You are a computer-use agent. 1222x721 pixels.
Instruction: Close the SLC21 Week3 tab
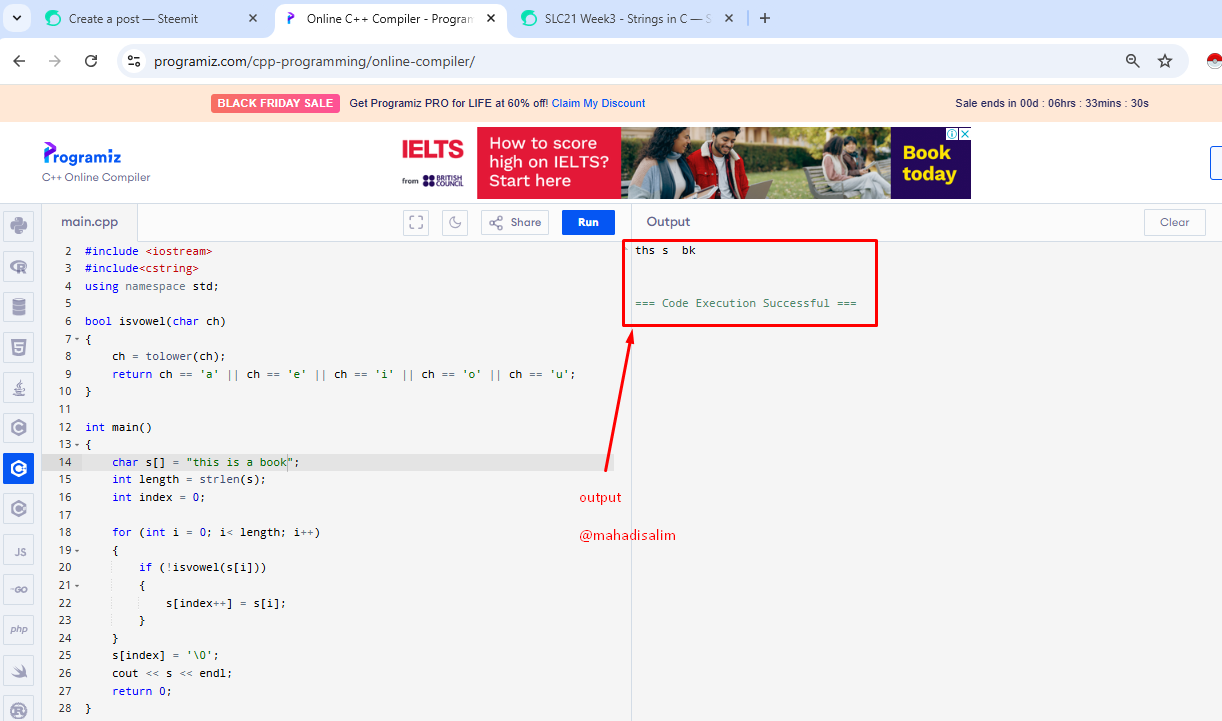729,19
